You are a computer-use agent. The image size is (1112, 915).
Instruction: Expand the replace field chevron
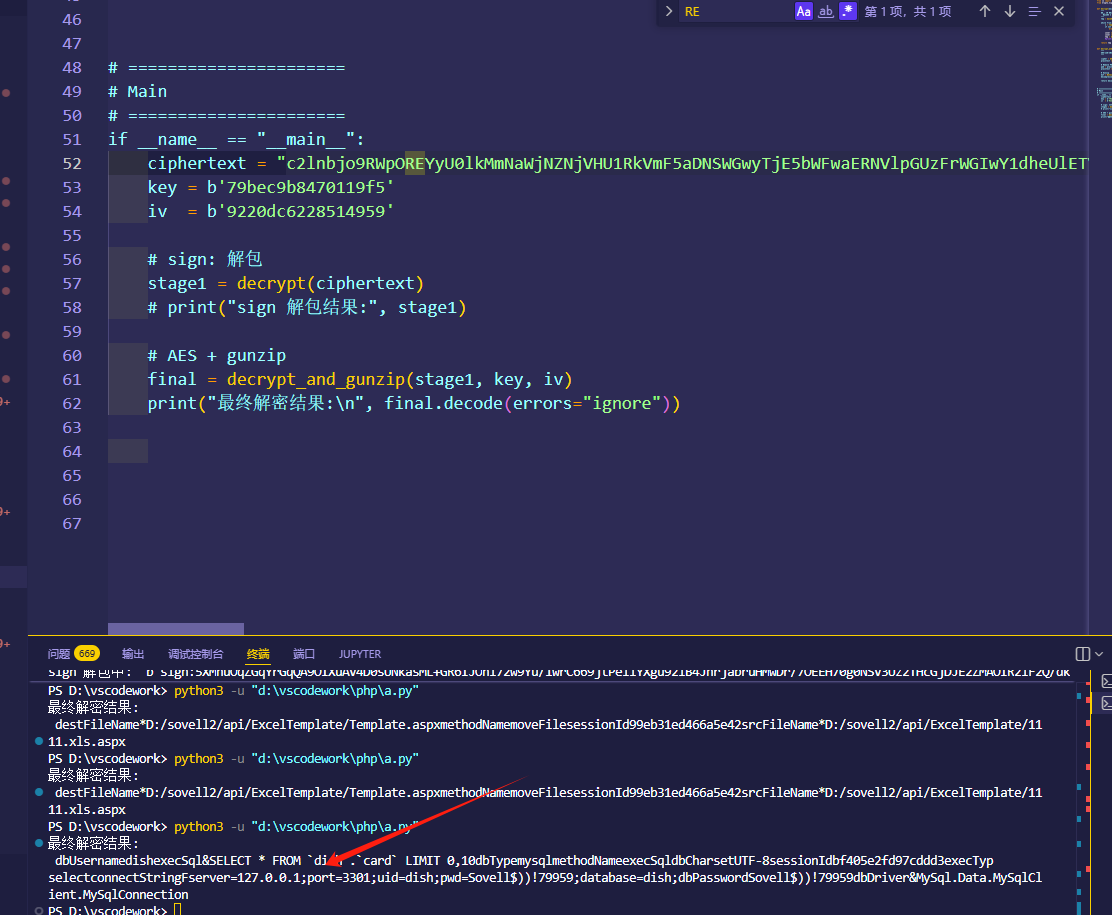[669, 11]
